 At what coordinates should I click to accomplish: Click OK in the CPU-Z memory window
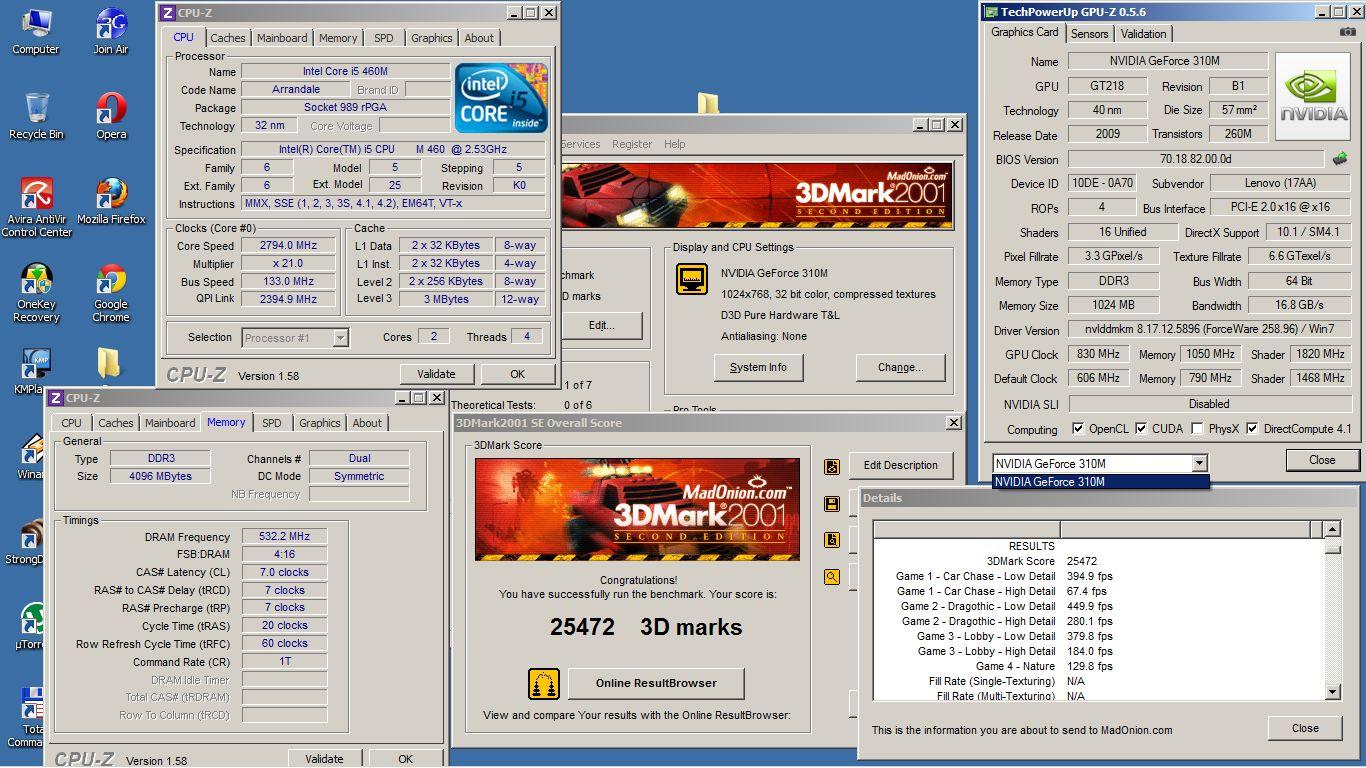coord(405,759)
